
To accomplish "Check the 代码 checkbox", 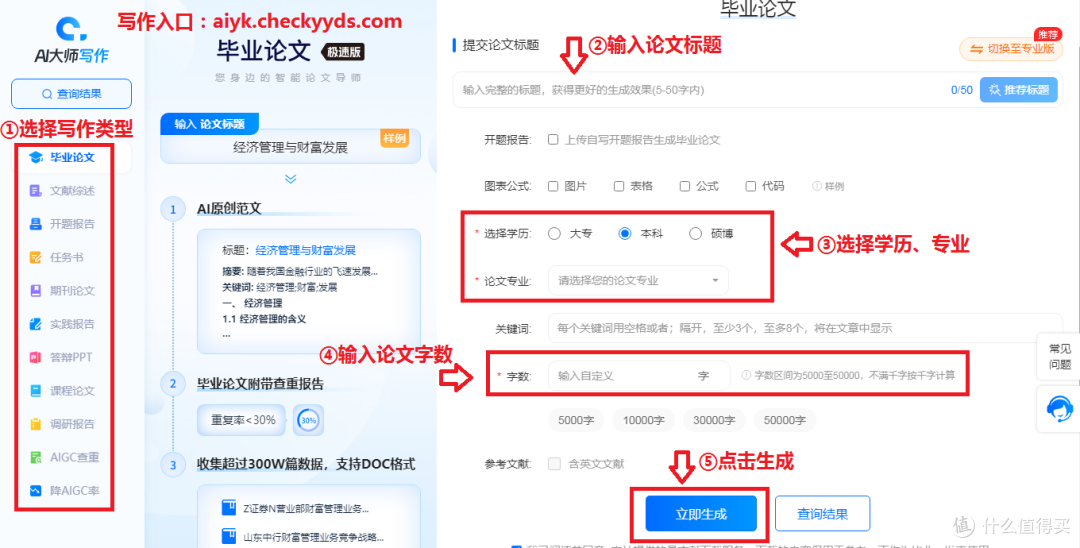I will coord(751,186).
